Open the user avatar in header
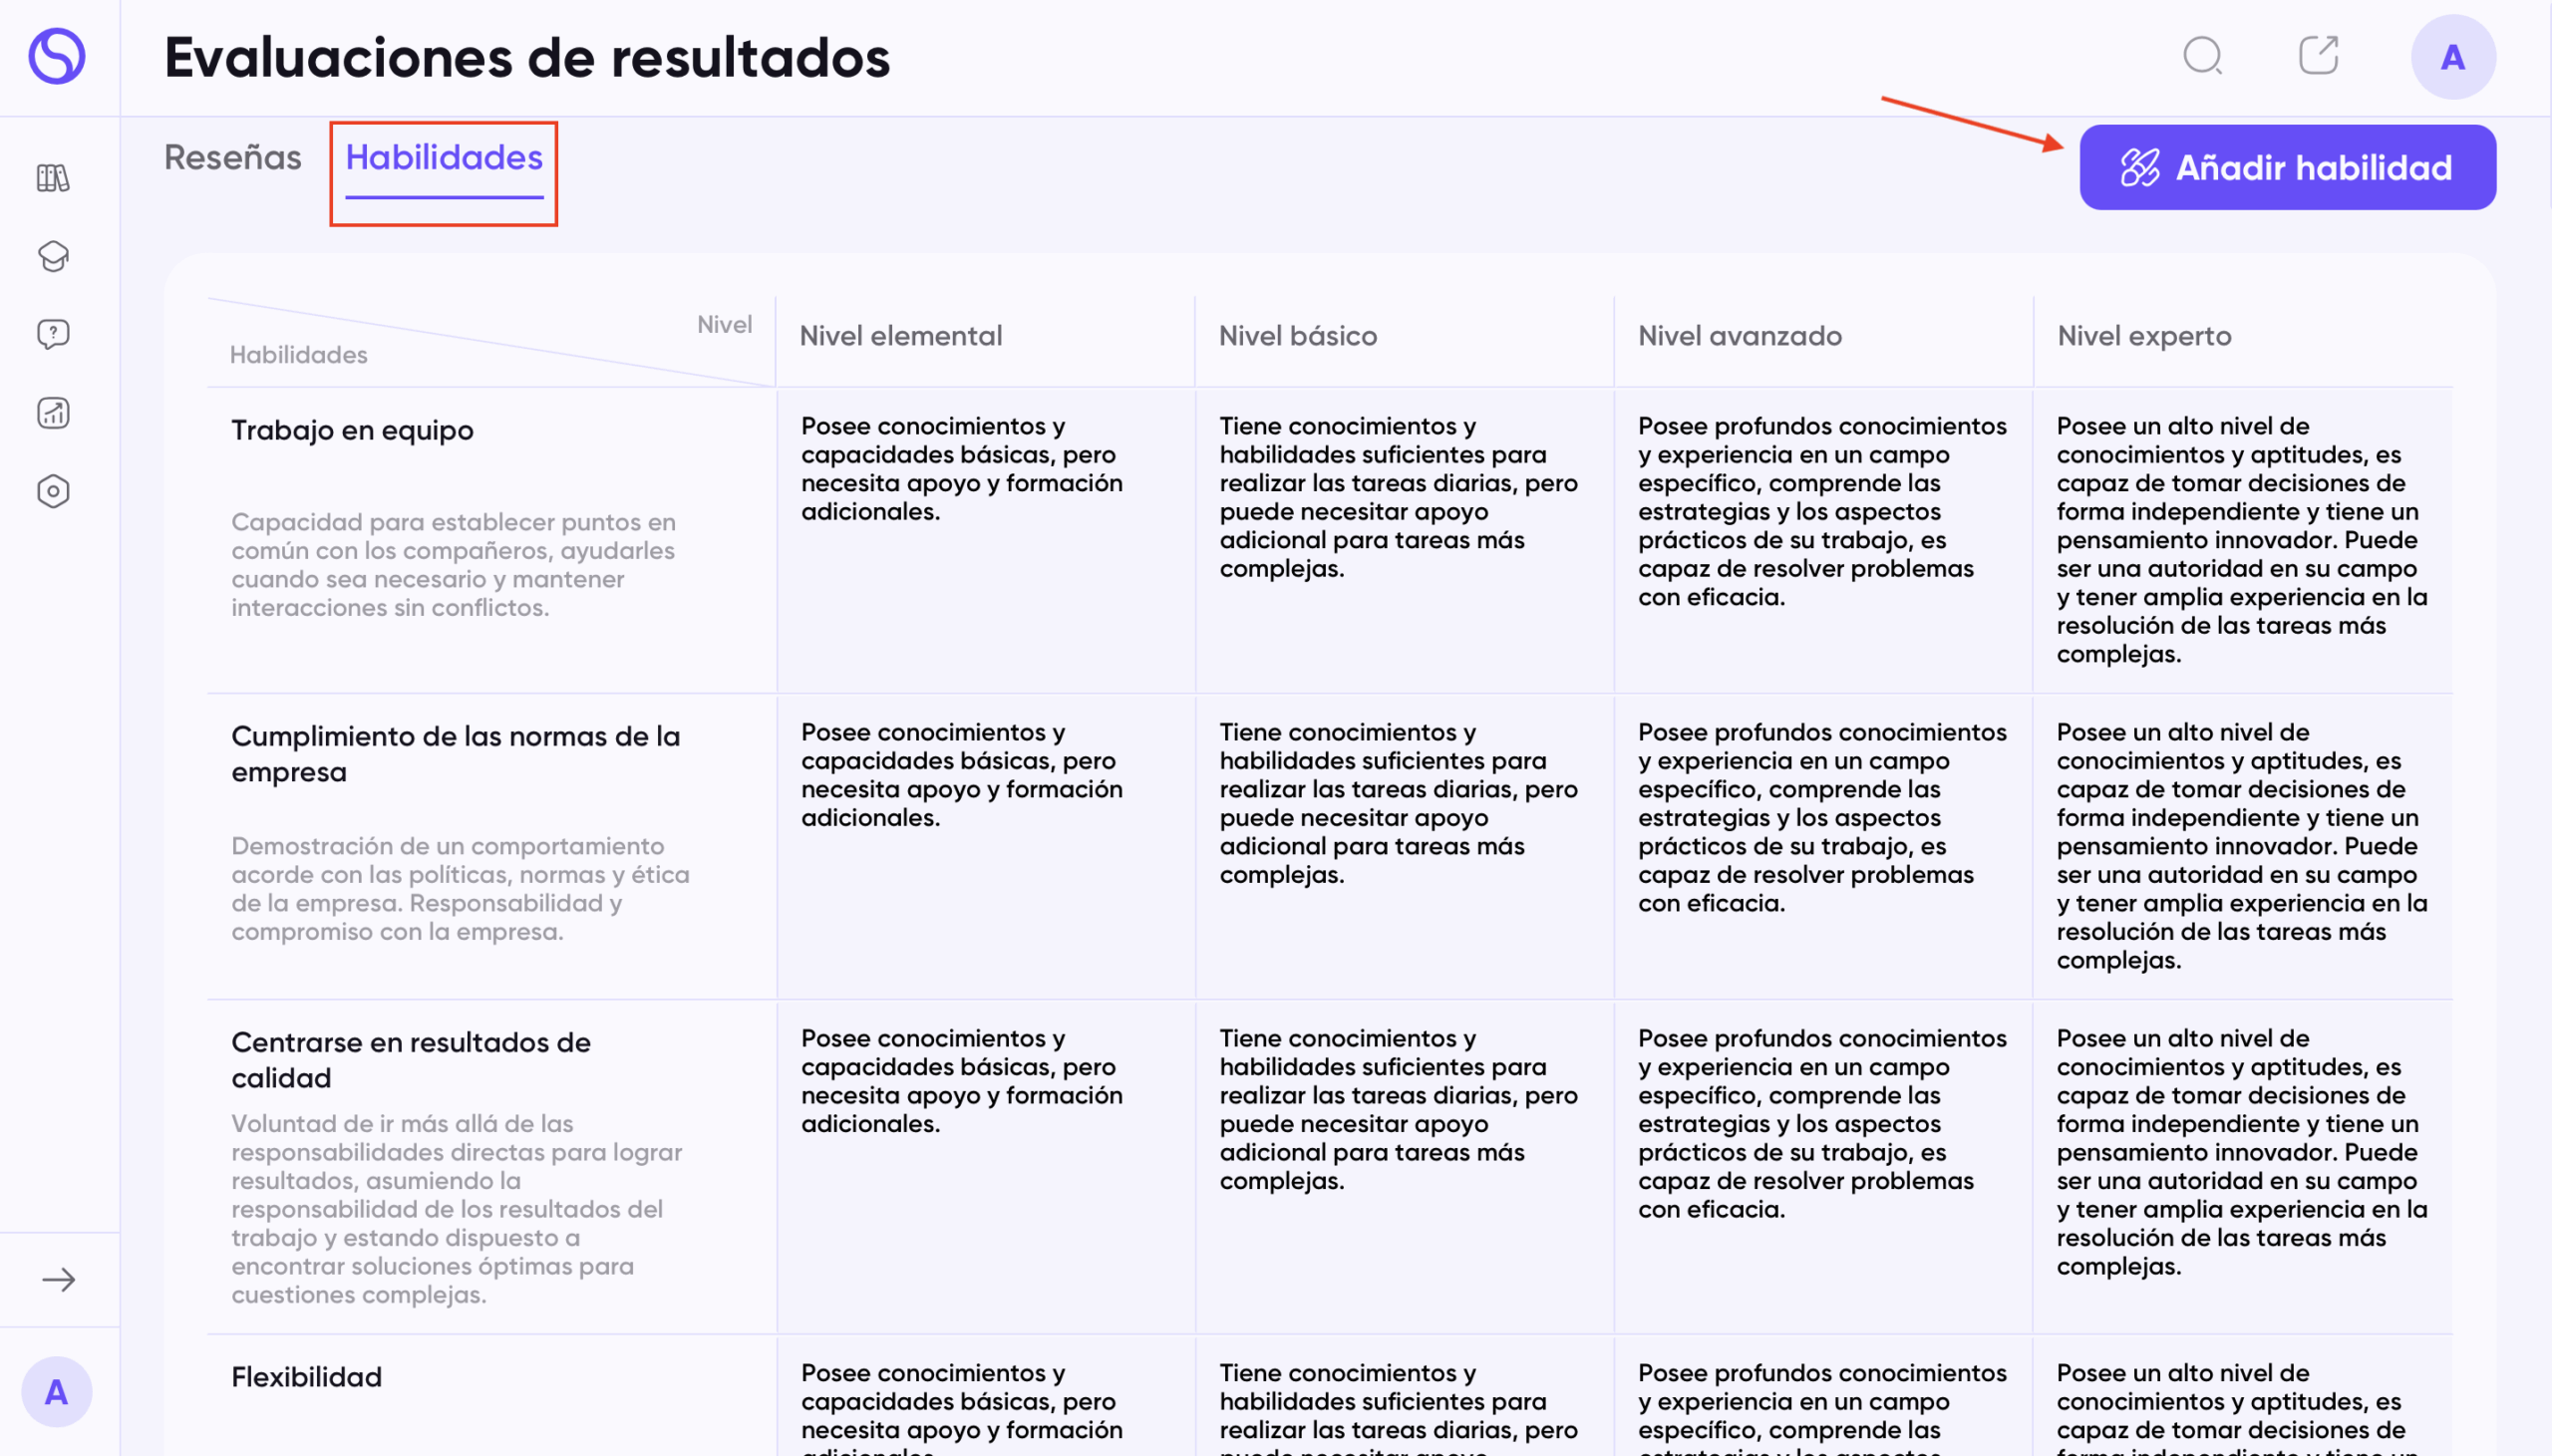2552x1456 pixels. [x=2452, y=57]
